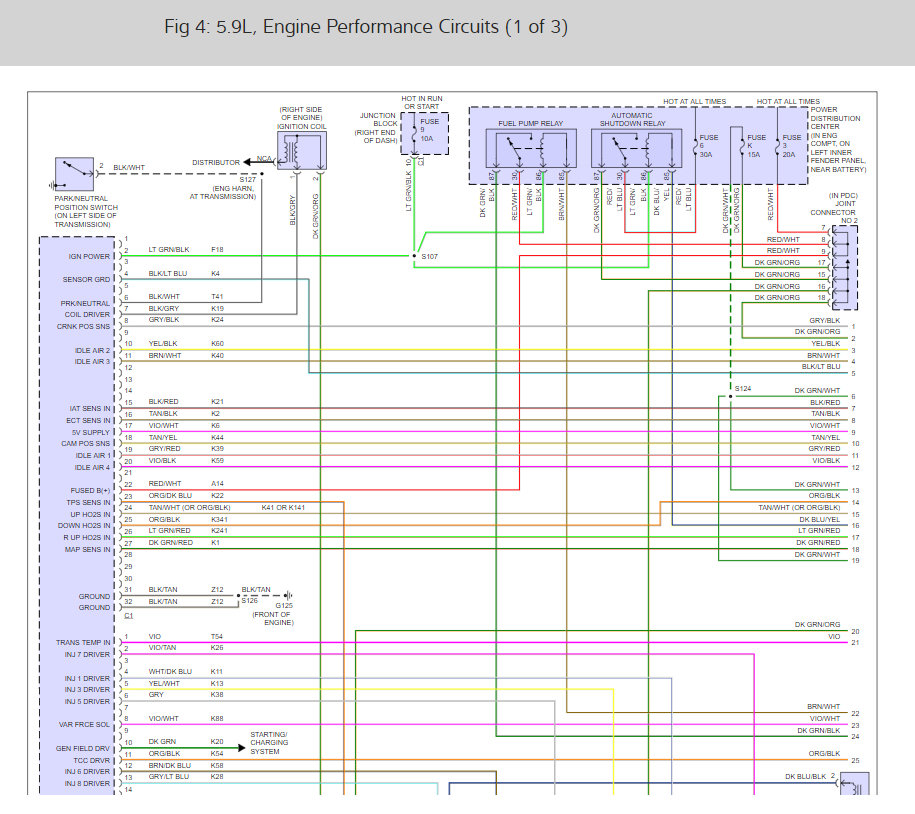
Task: Click the S124 splice dot
Action: 730,397
